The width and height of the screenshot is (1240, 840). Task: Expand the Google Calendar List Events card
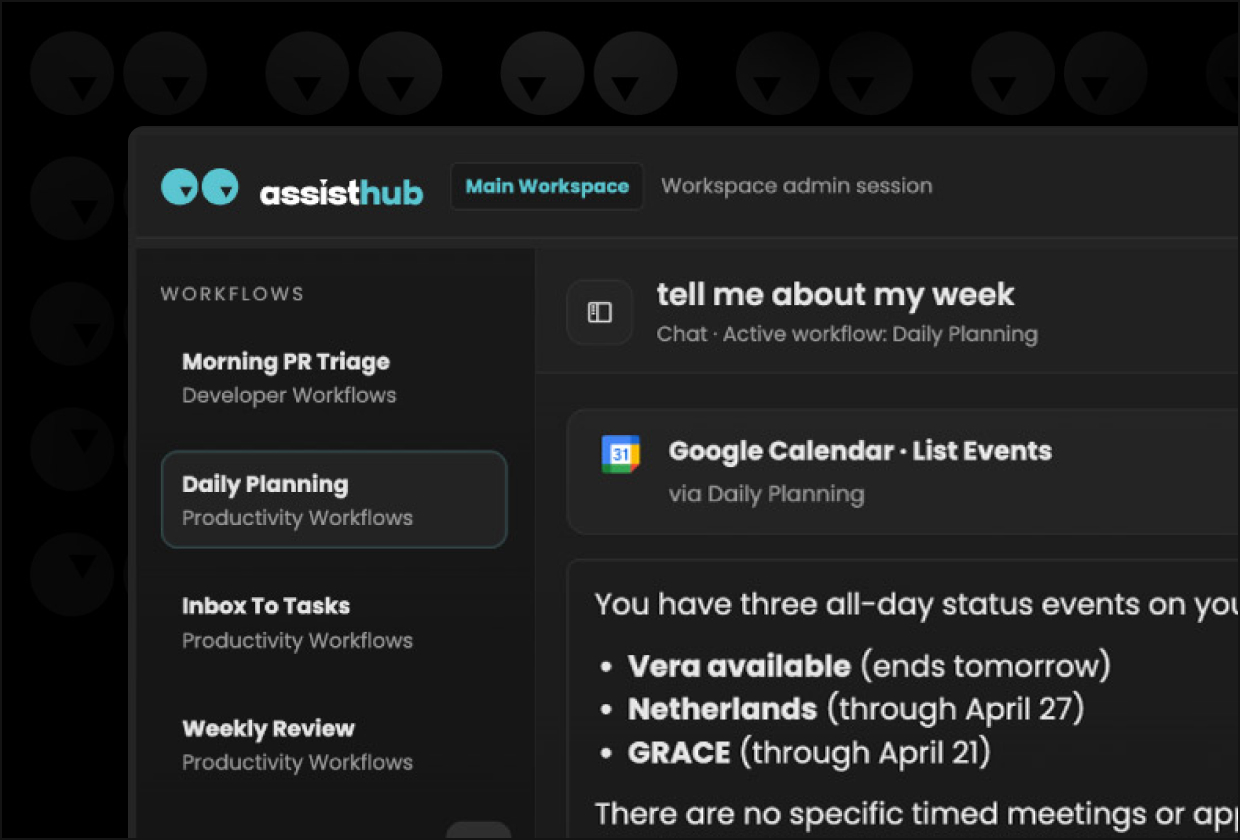pos(904,471)
